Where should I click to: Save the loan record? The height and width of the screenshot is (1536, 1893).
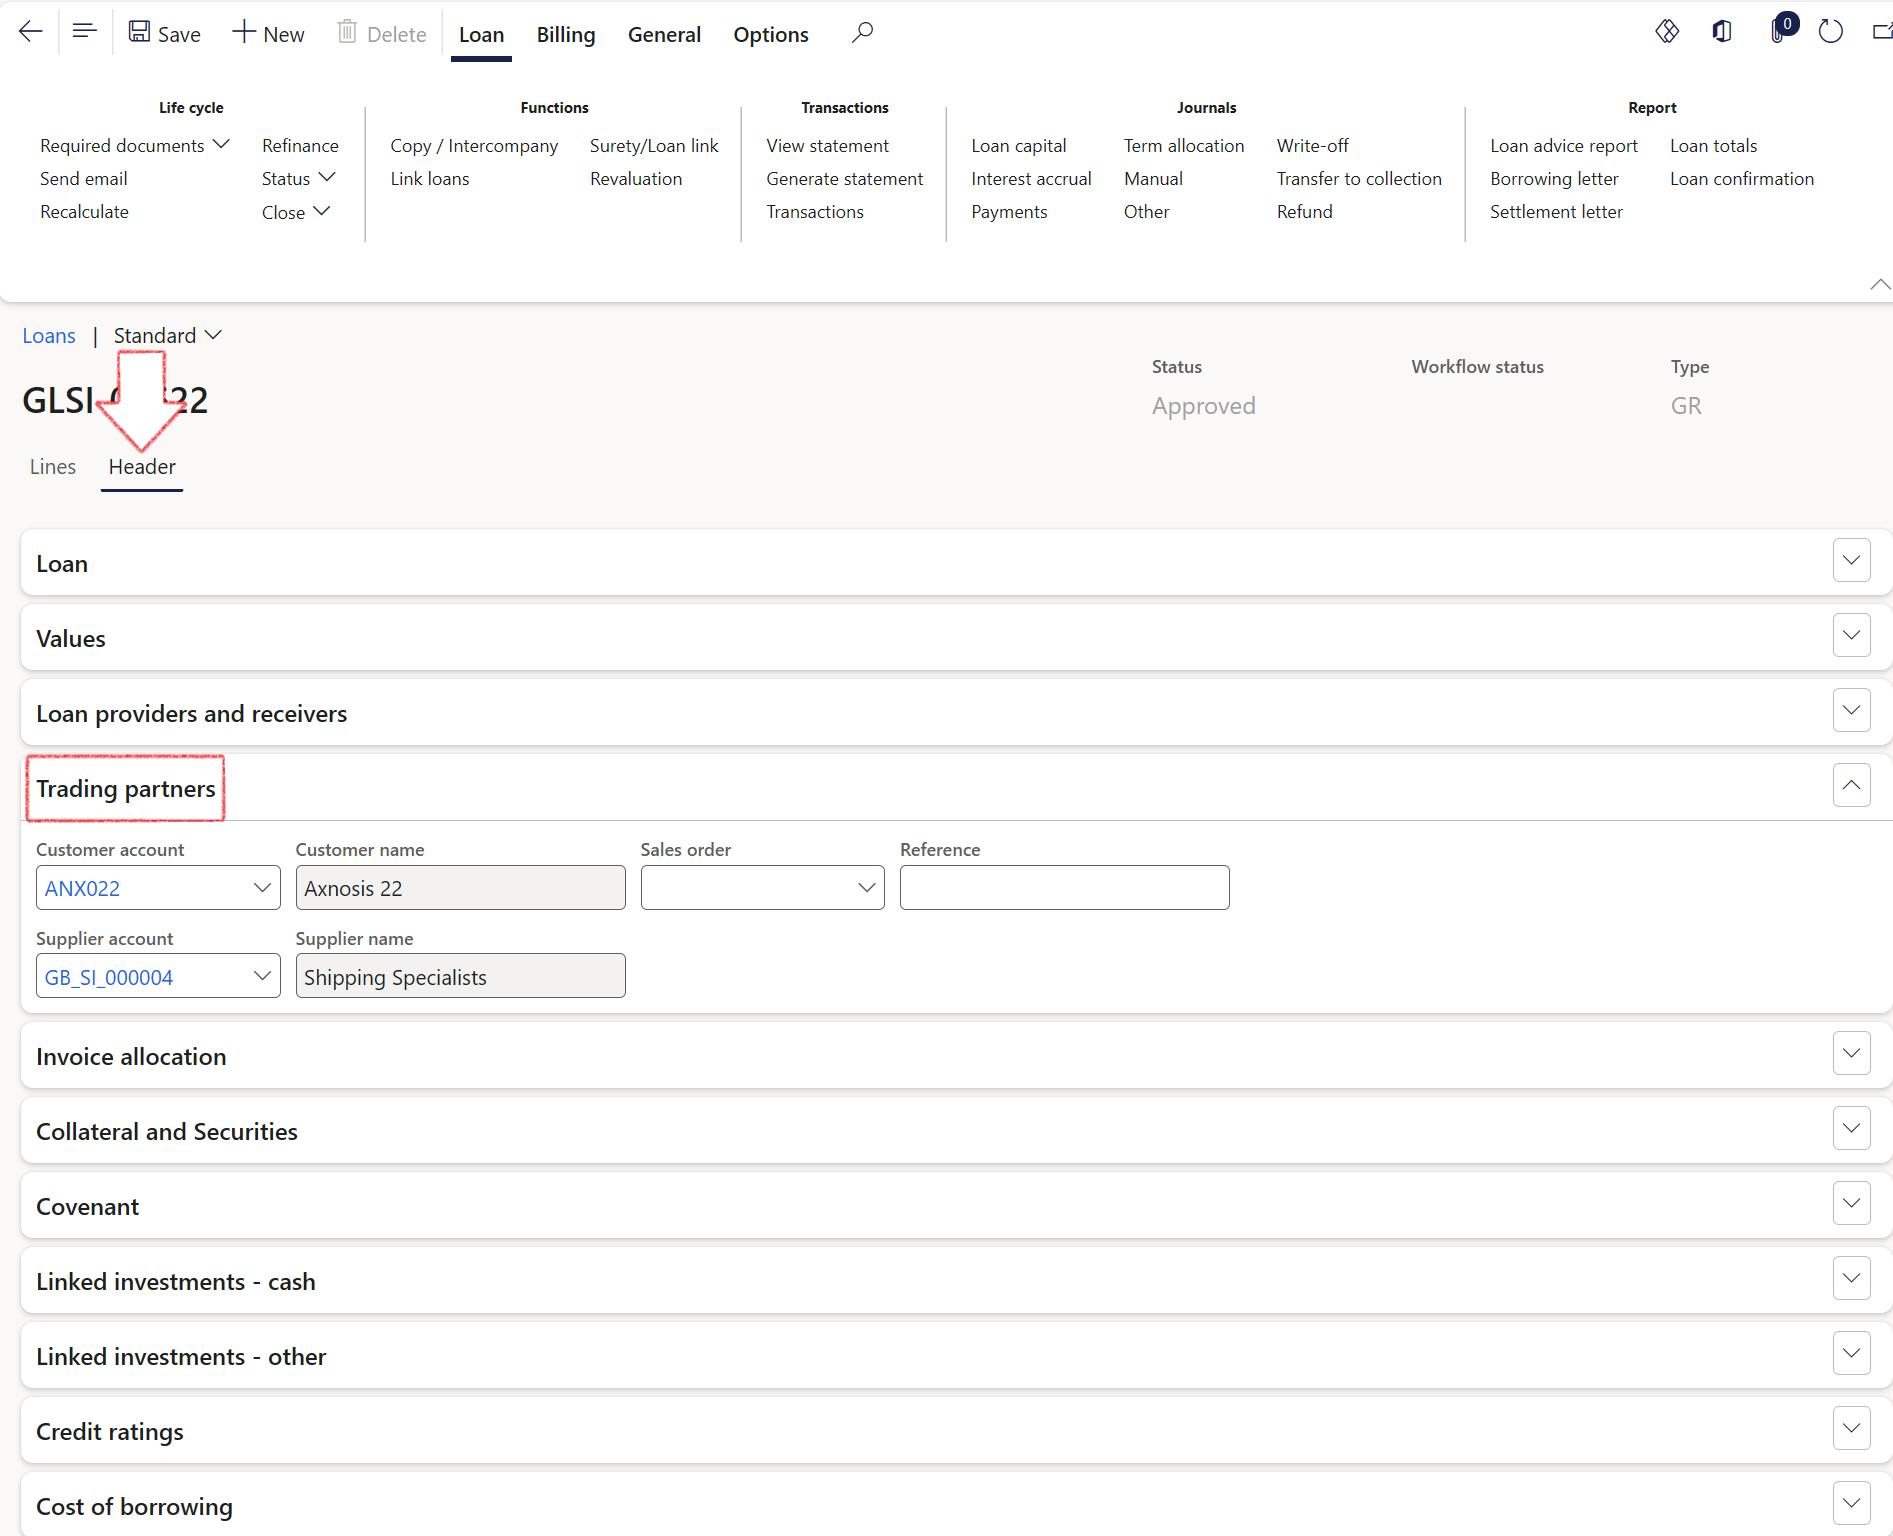click(165, 33)
